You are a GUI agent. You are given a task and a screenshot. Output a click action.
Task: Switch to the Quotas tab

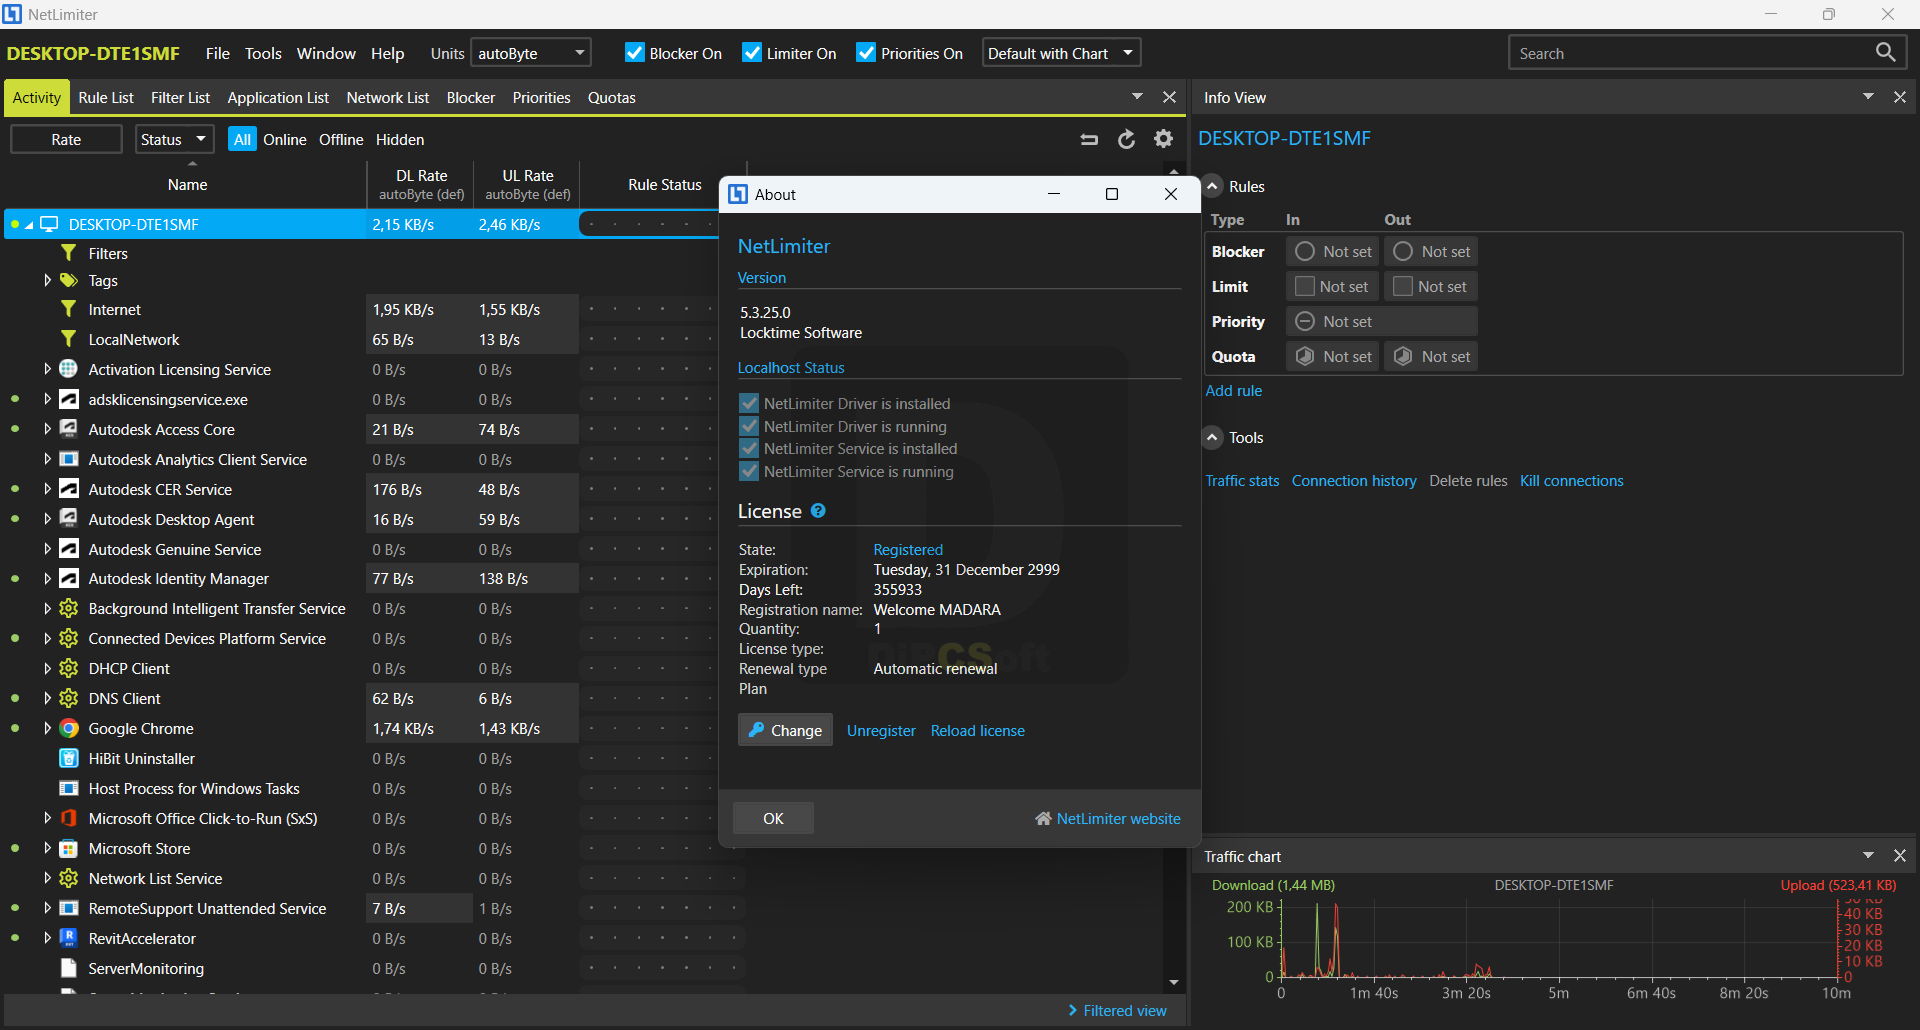pyautogui.click(x=612, y=97)
